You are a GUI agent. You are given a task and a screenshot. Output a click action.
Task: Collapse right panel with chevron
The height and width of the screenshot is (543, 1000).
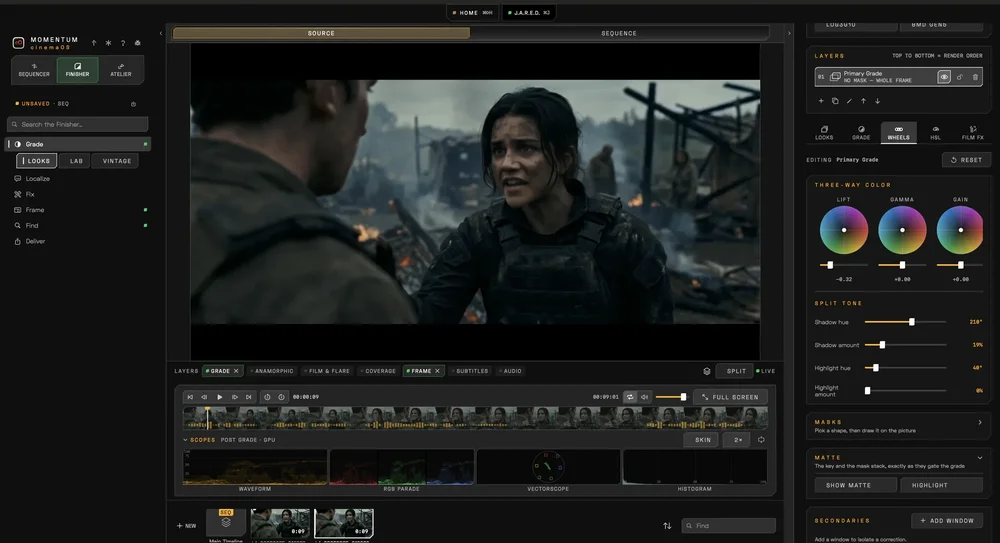point(789,33)
